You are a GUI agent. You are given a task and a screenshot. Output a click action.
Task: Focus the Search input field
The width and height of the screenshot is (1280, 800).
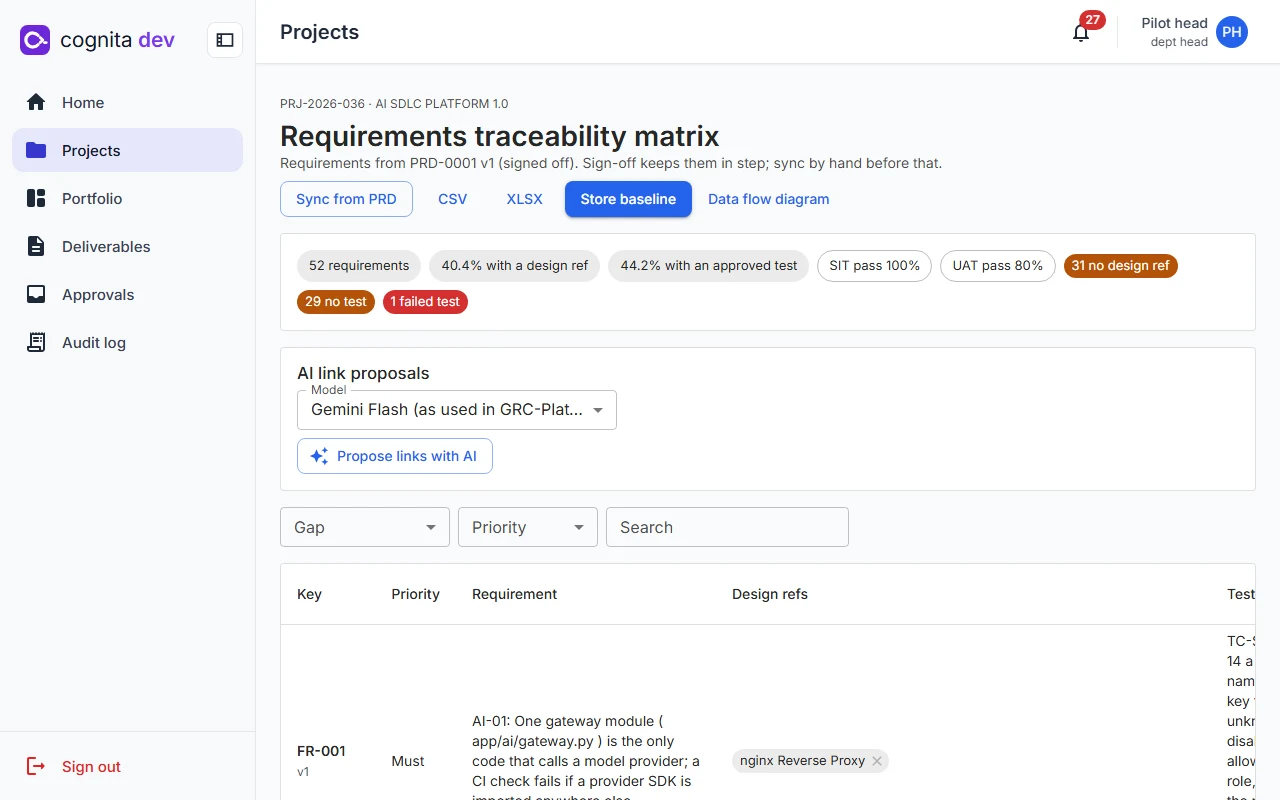click(x=727, y=527)
